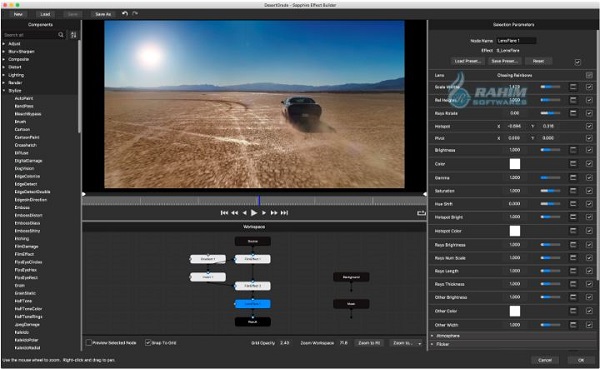600x369 pixels.
Task: Click the redo arrow icon in toolbar
Action: coord(135,14)
